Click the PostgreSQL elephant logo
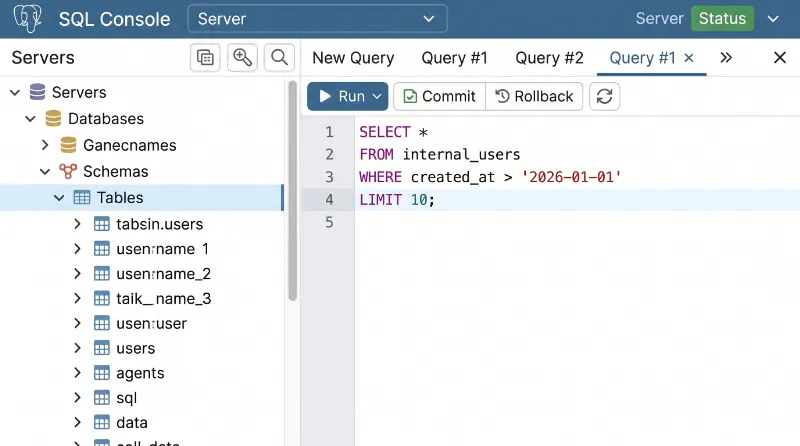This screenshot has height=446, width=800. pos(28,18)
